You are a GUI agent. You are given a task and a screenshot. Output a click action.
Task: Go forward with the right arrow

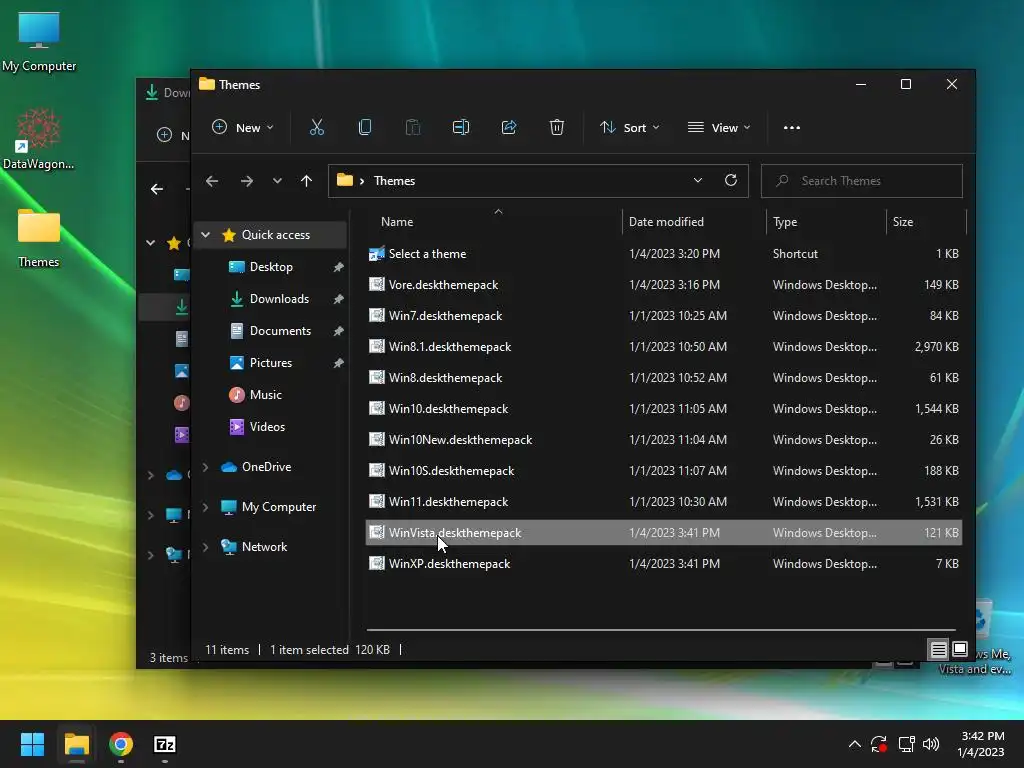pos(247,181)
